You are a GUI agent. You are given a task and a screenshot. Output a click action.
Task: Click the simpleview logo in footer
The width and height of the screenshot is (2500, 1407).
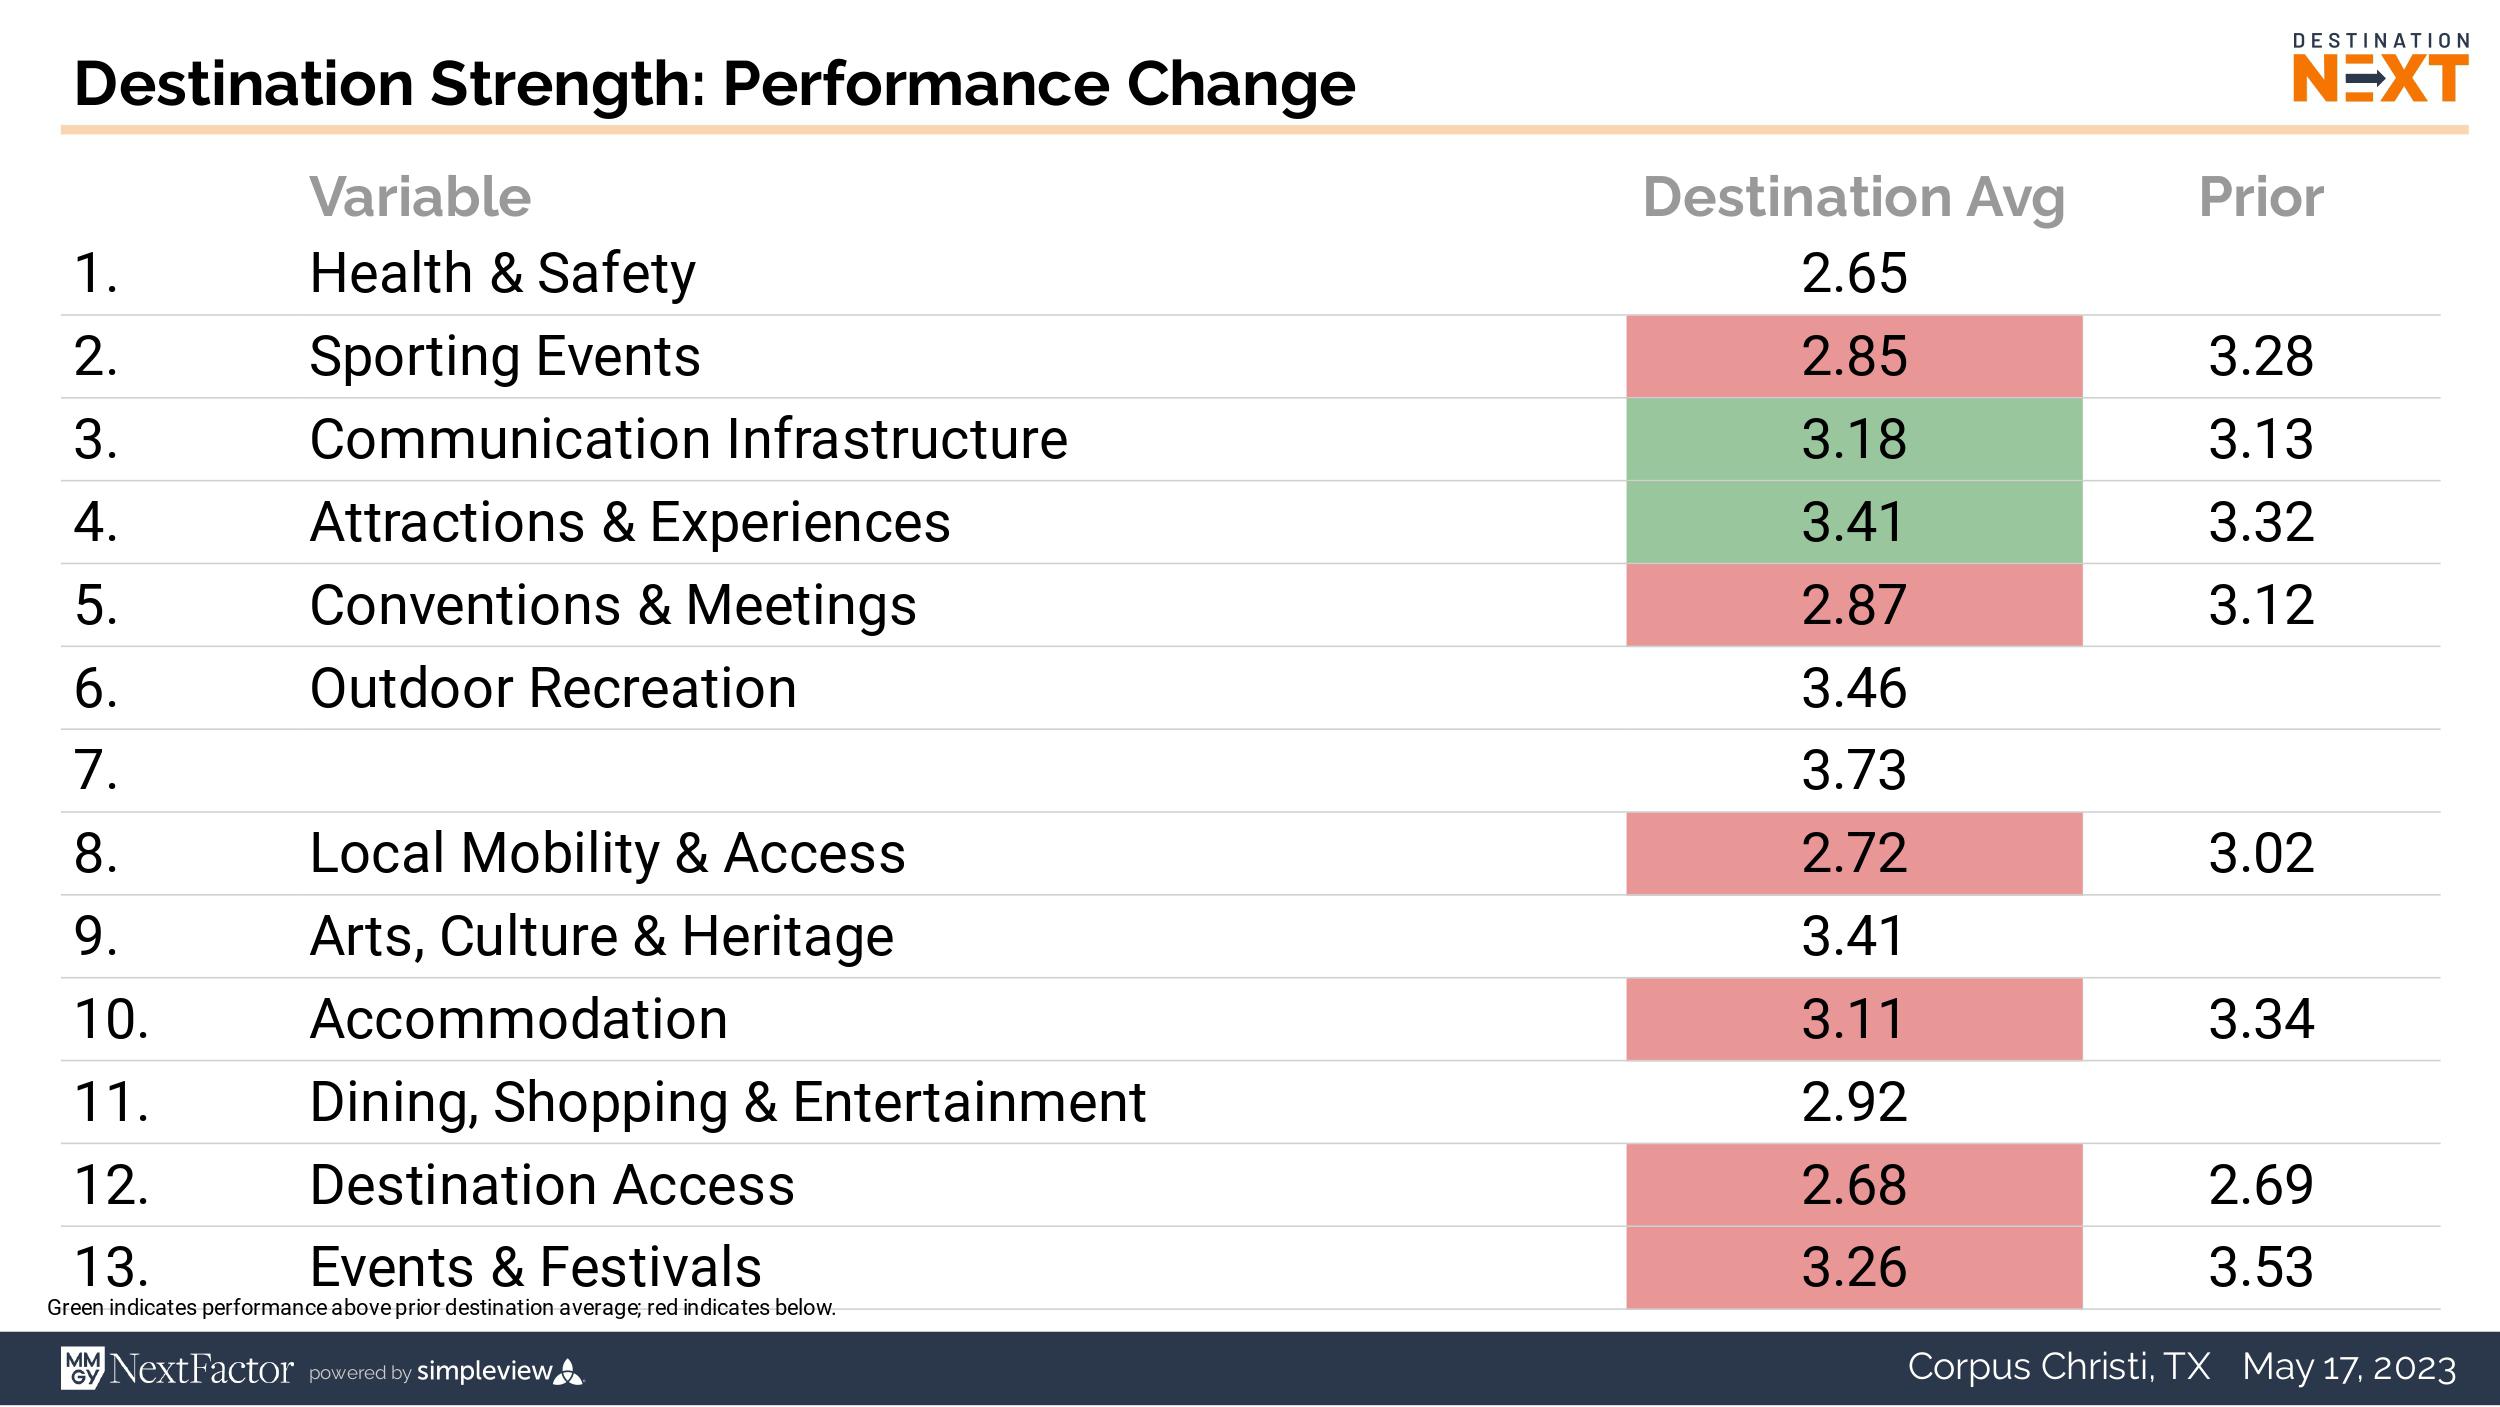click(x=498, y=1371)
